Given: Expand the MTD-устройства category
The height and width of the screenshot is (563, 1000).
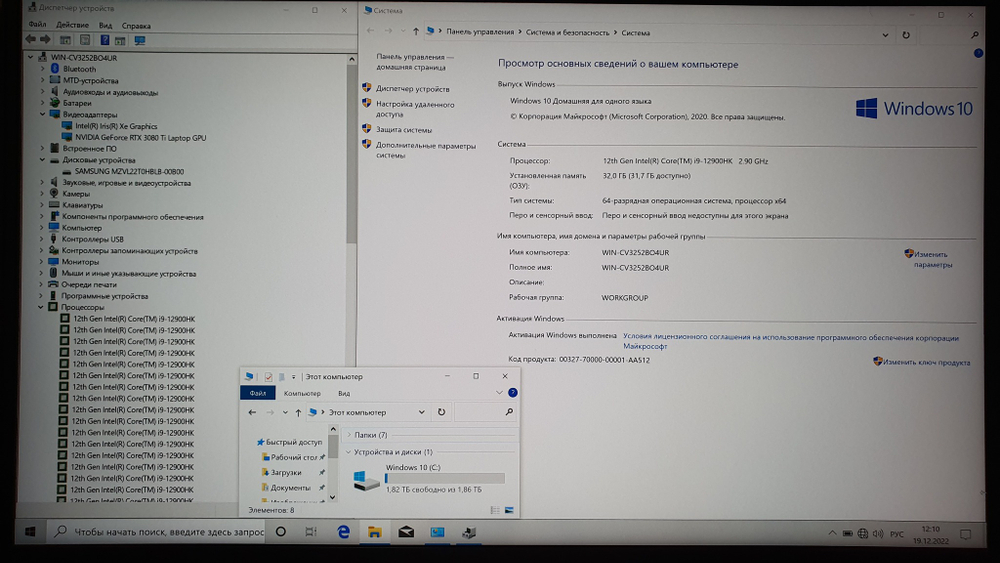Looking at the screenshot, I should [43, 80].
